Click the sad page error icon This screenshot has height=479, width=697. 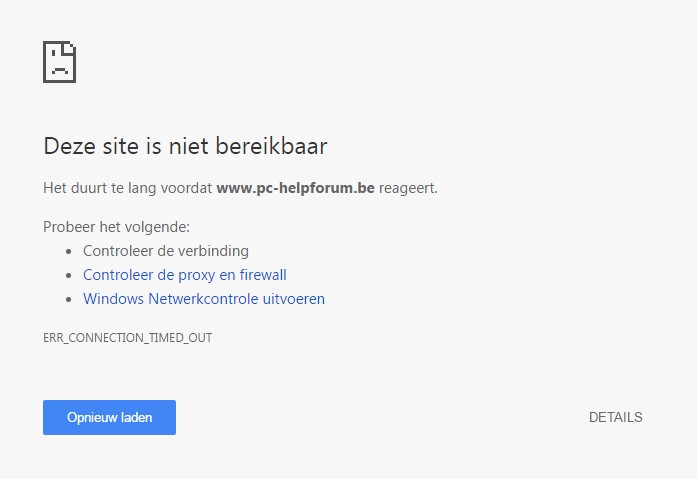pos(60,62)
